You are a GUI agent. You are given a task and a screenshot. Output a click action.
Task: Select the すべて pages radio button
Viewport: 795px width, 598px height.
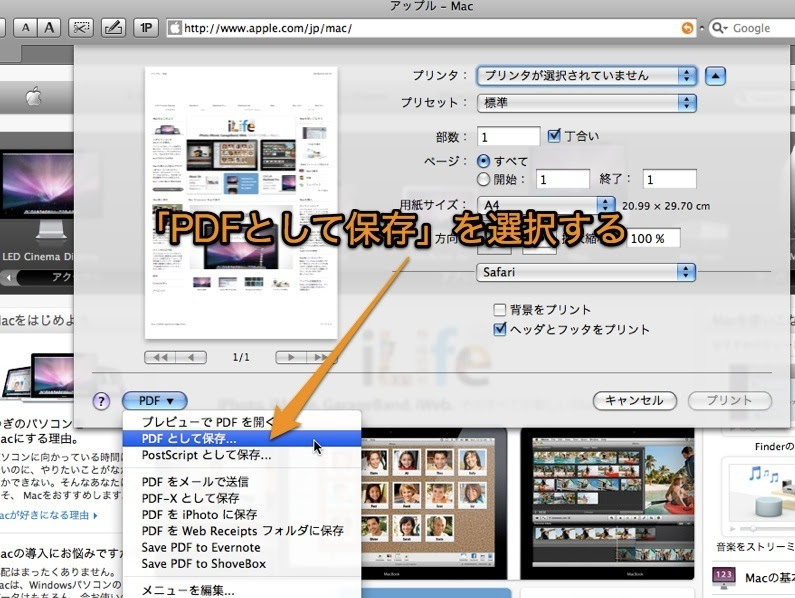(484, 161)
